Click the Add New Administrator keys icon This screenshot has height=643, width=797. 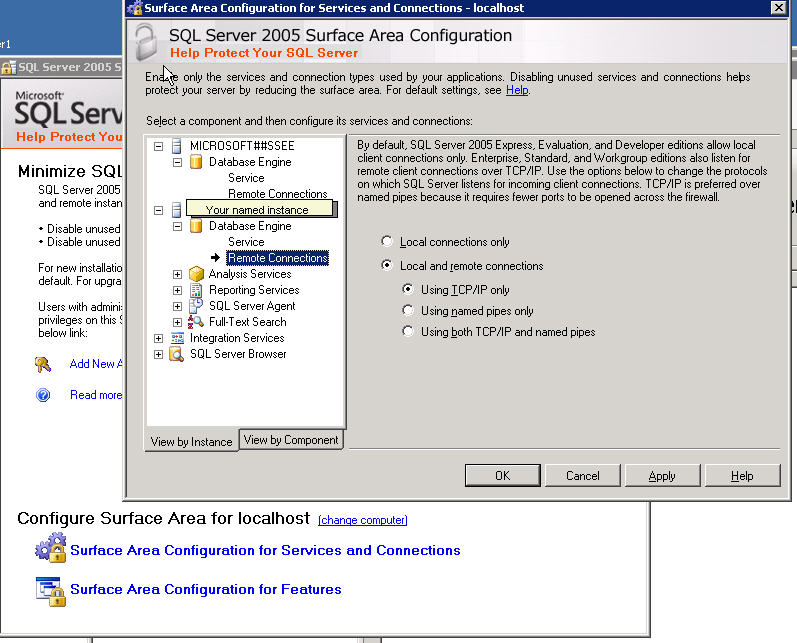point(43,364)
